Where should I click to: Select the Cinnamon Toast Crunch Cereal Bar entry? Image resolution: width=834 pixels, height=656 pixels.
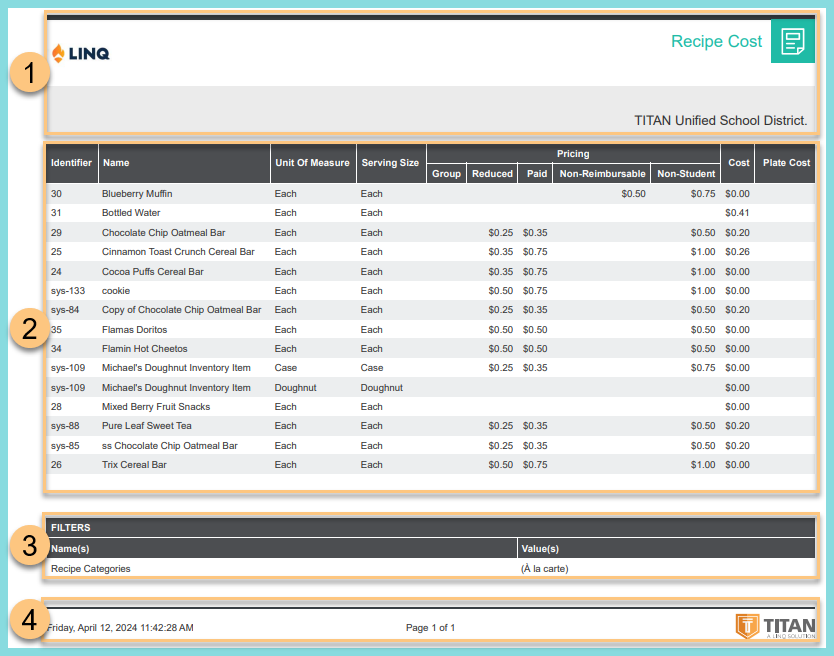[x=178, y=252]
